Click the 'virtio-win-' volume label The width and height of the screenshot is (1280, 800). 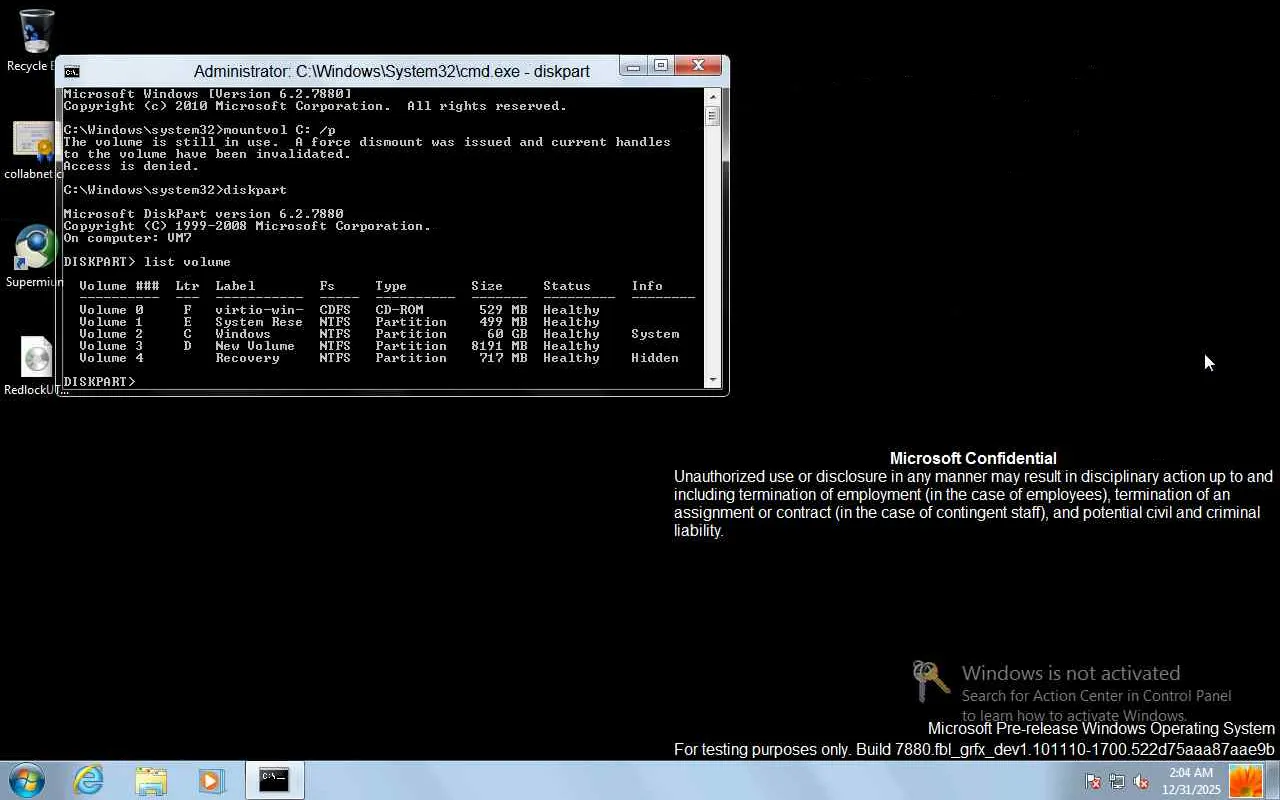pos(259,310)
